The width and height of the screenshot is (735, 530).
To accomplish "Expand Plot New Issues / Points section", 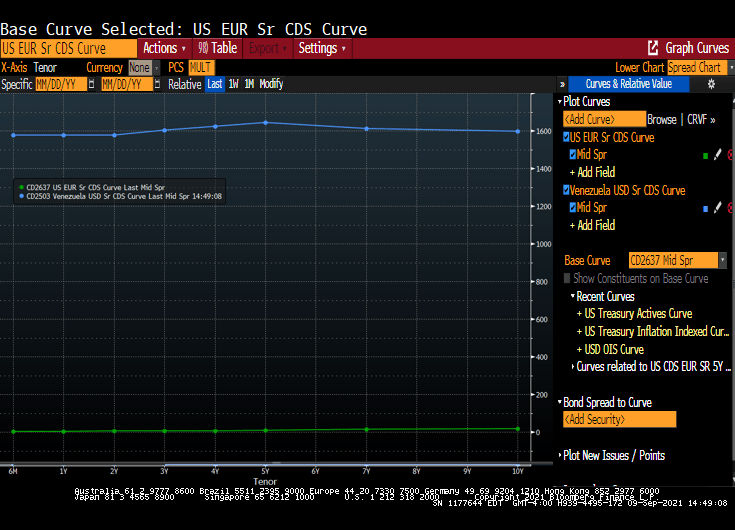I will [560, 456].
